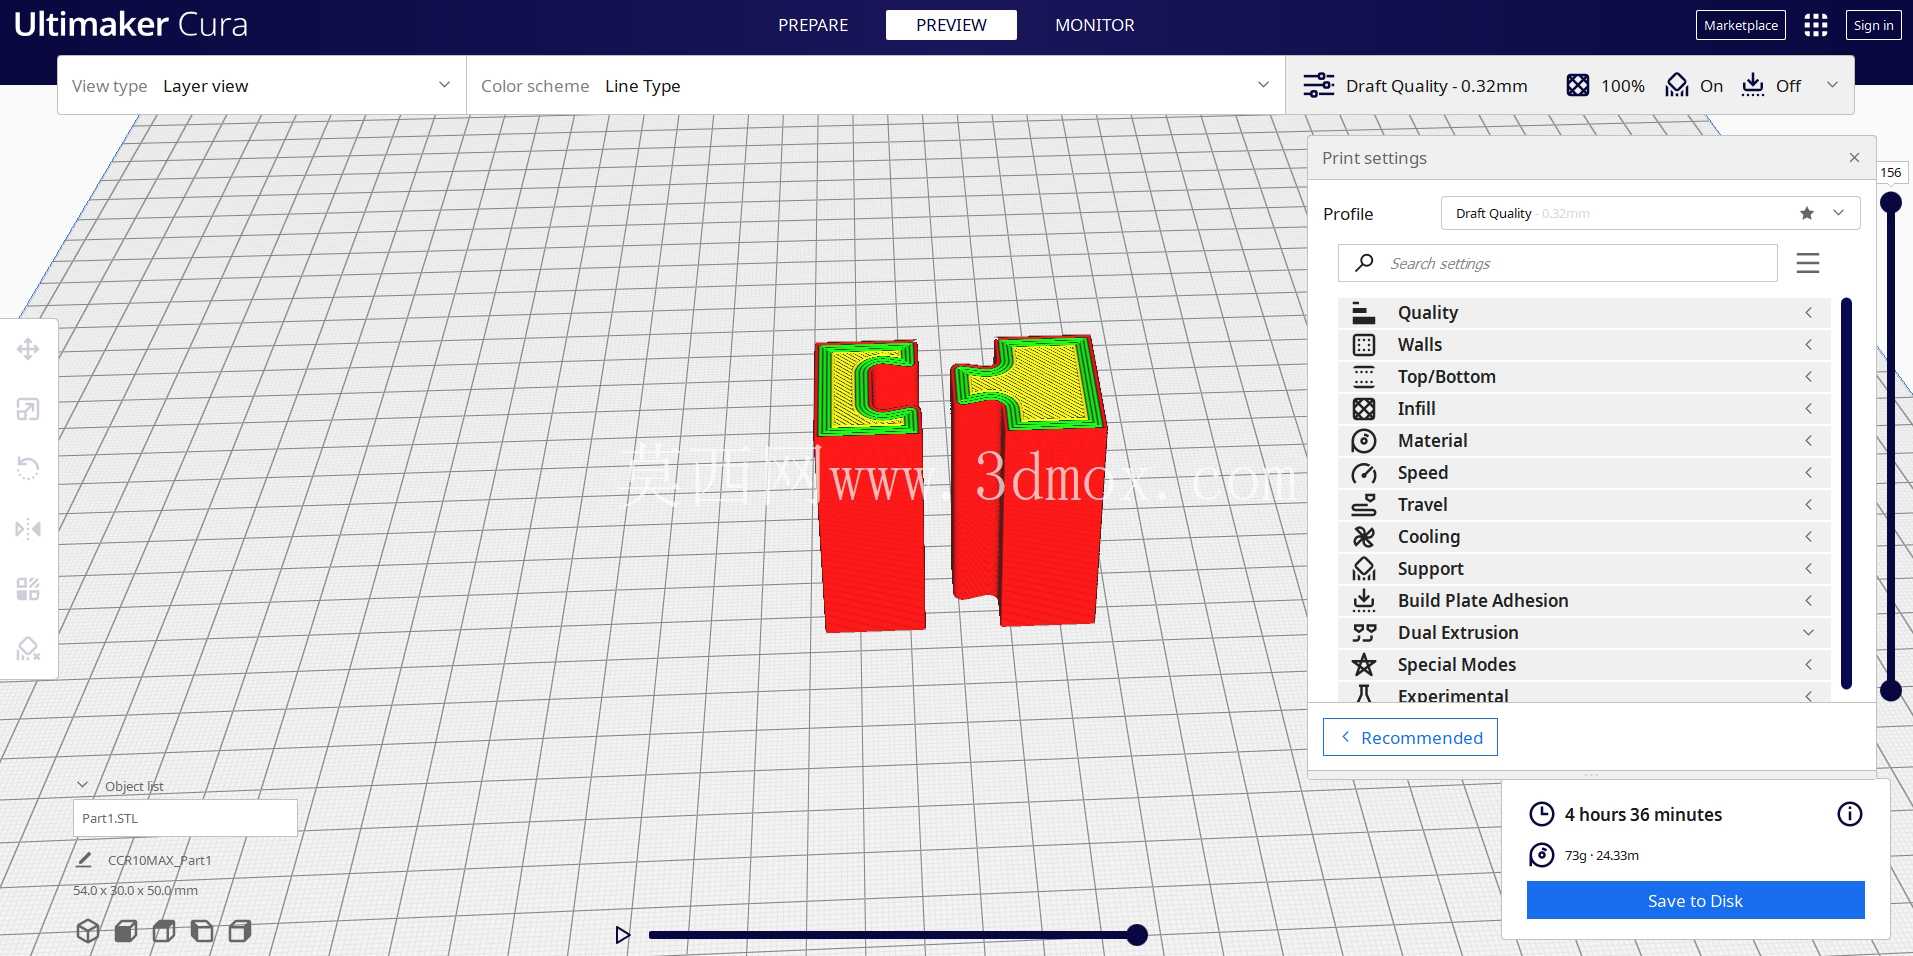
Task: Expand the Top/Bottom settings category
Action: click(x=1584, y=377)
